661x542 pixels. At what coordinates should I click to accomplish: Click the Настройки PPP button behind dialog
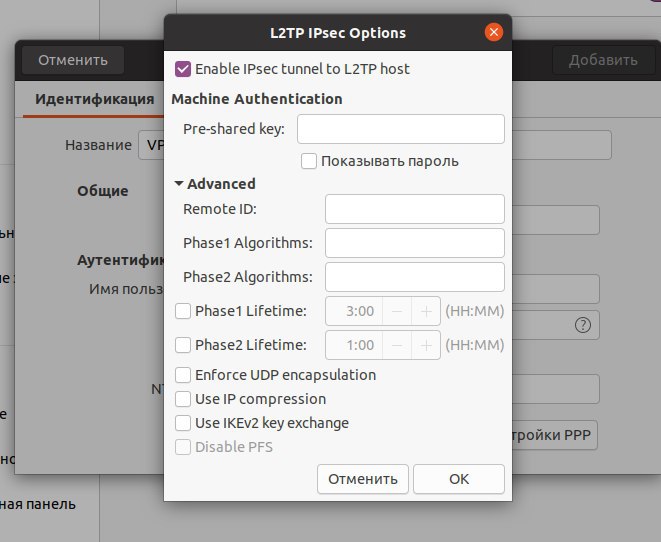pyautogui.click(x=554, y=435)
